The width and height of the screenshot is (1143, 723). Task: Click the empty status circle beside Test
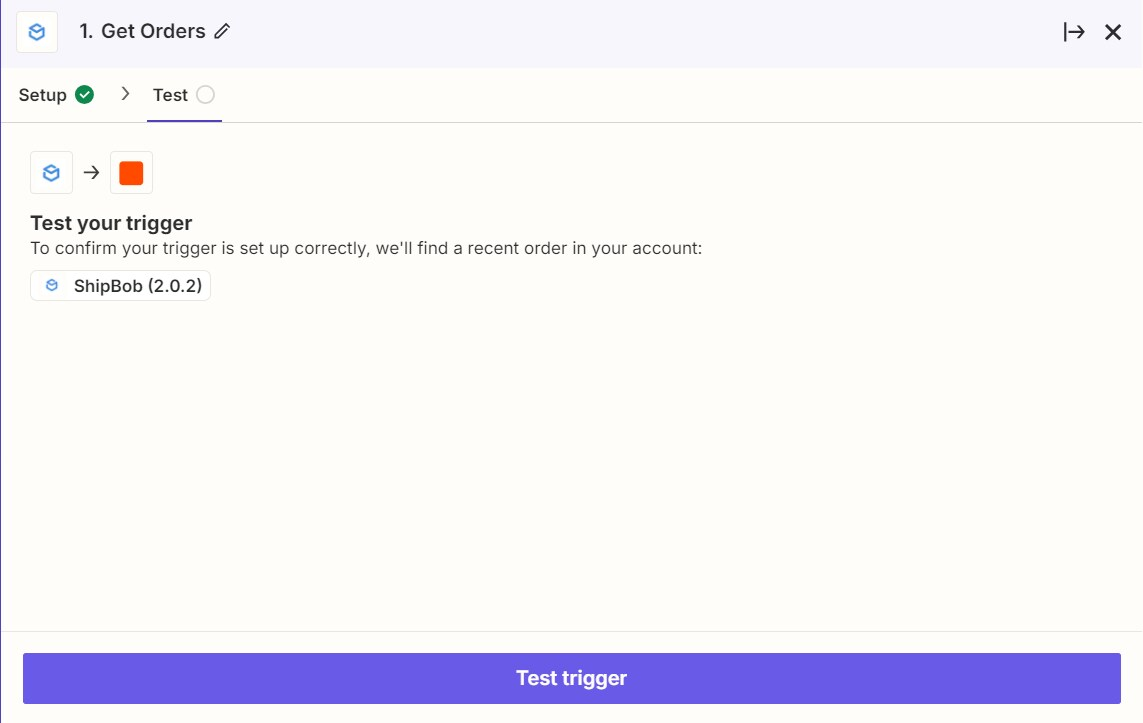[x=207, y=93]
